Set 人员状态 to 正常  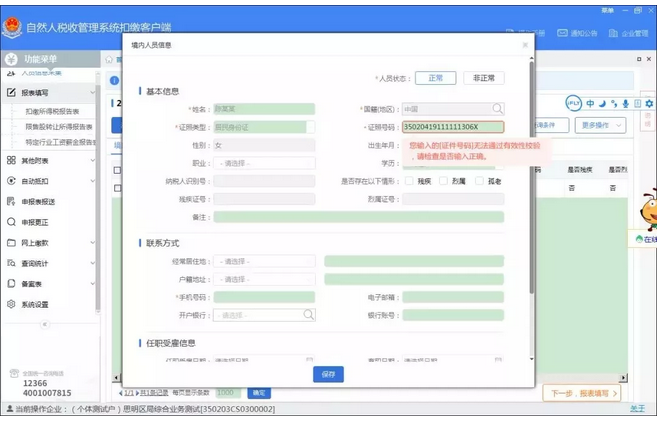(x=436, y=78)
